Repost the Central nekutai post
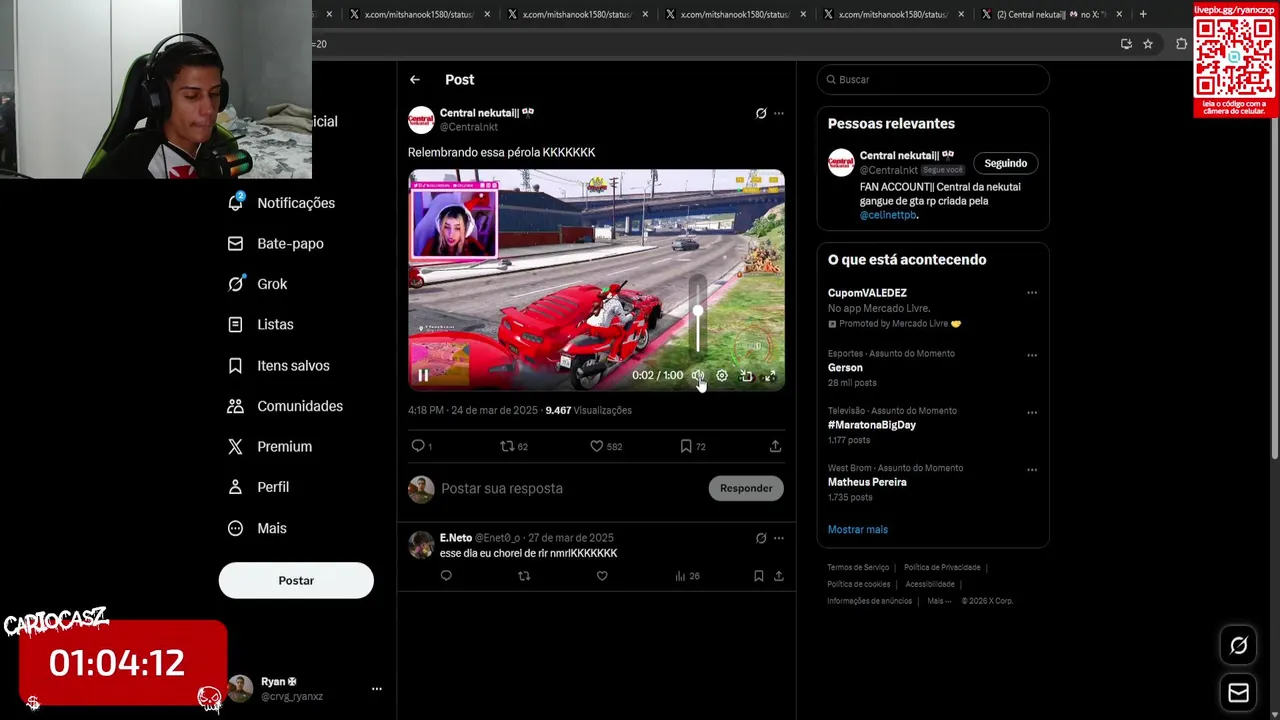 [507, 446]
